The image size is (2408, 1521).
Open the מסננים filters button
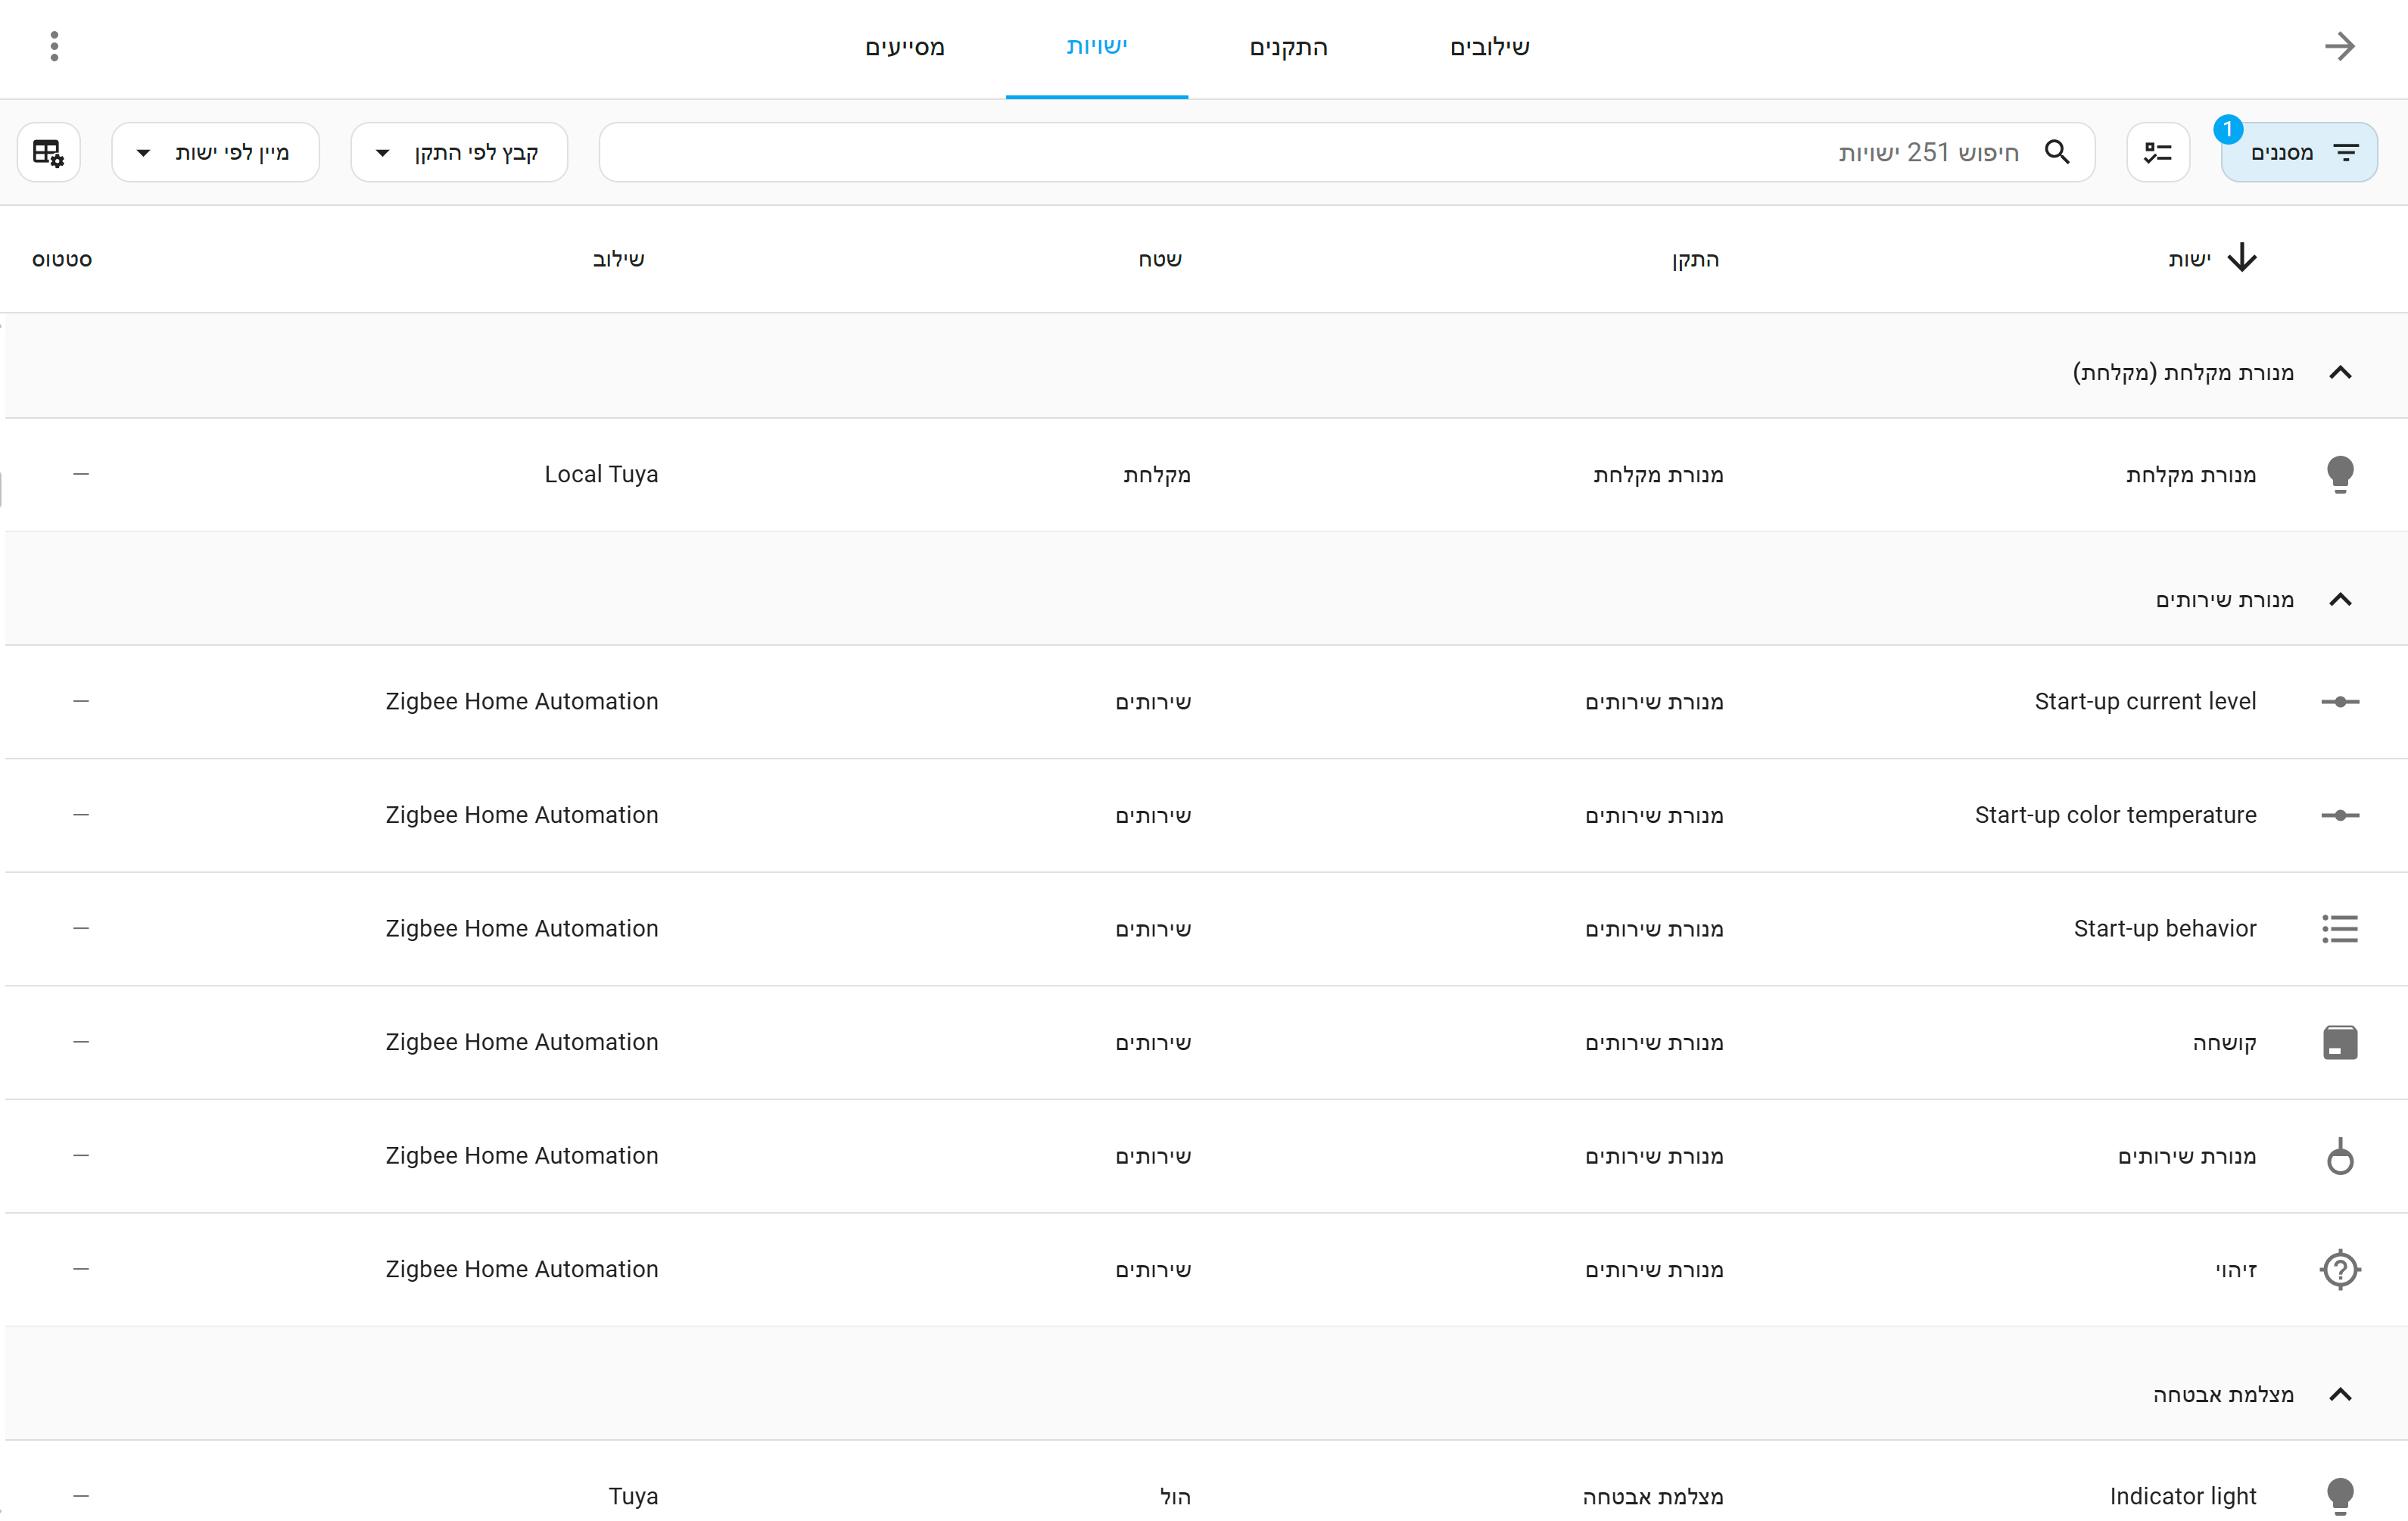[x=2298, y=152]
